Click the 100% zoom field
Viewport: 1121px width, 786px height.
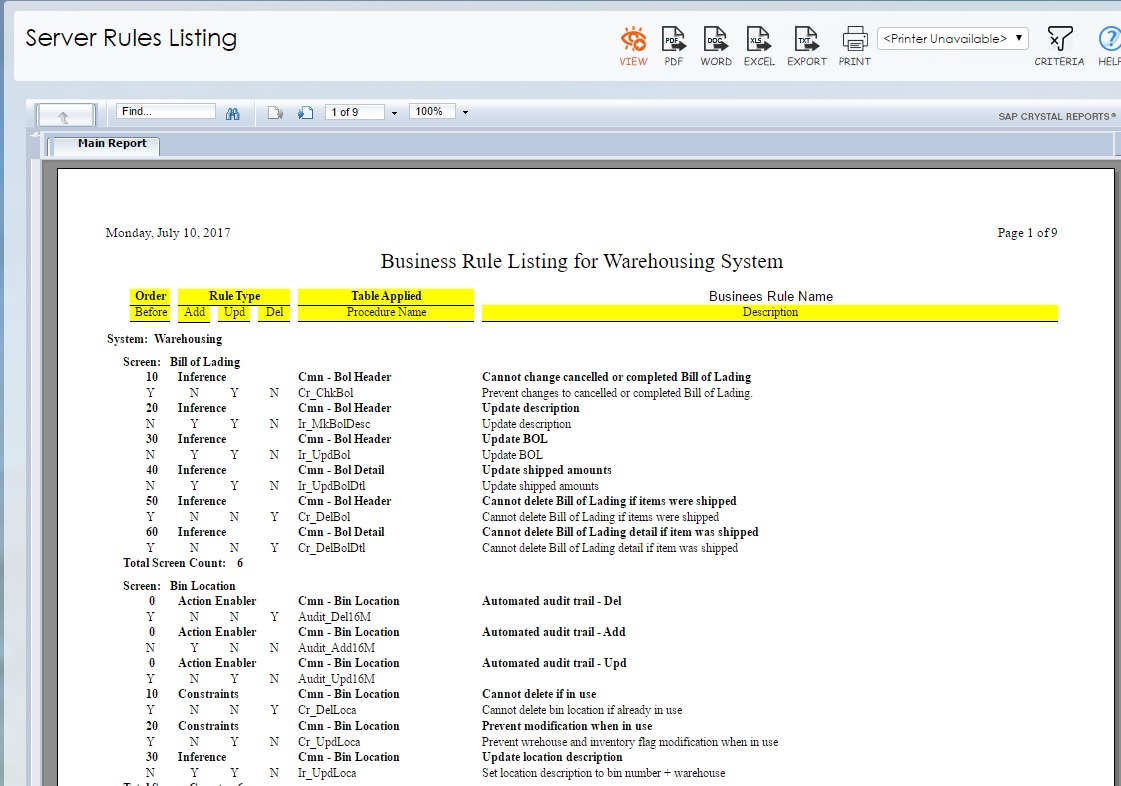(x=432, y=112)
